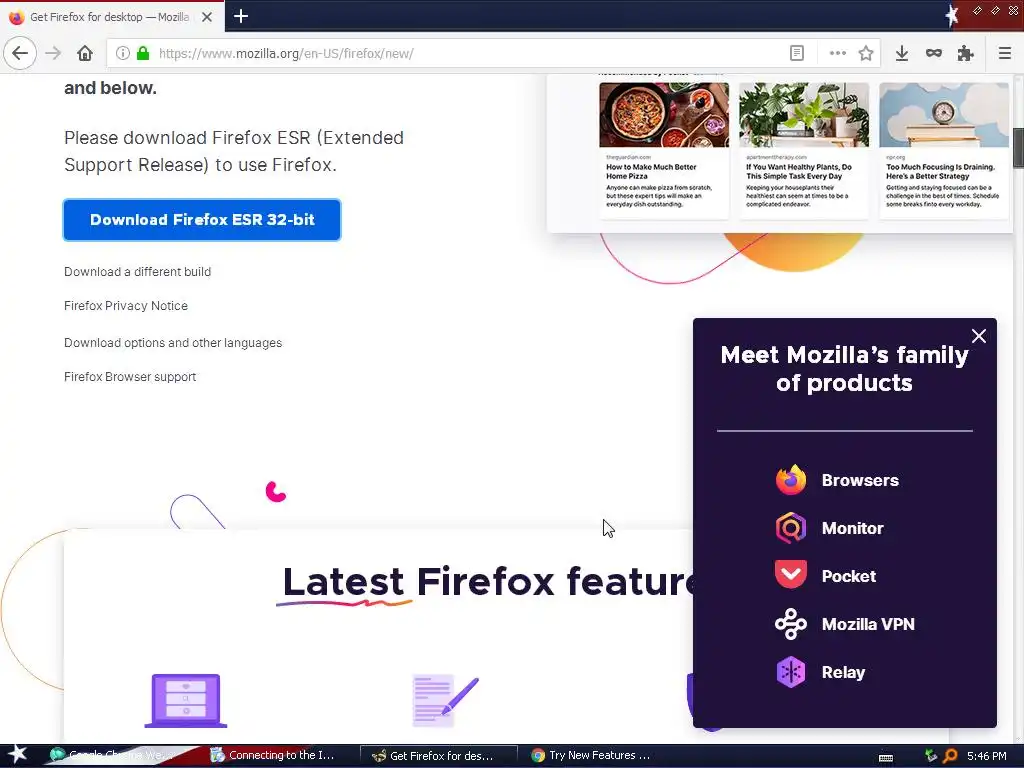
Task: Open the healthy plants article thumbnail
Action: 803,114
